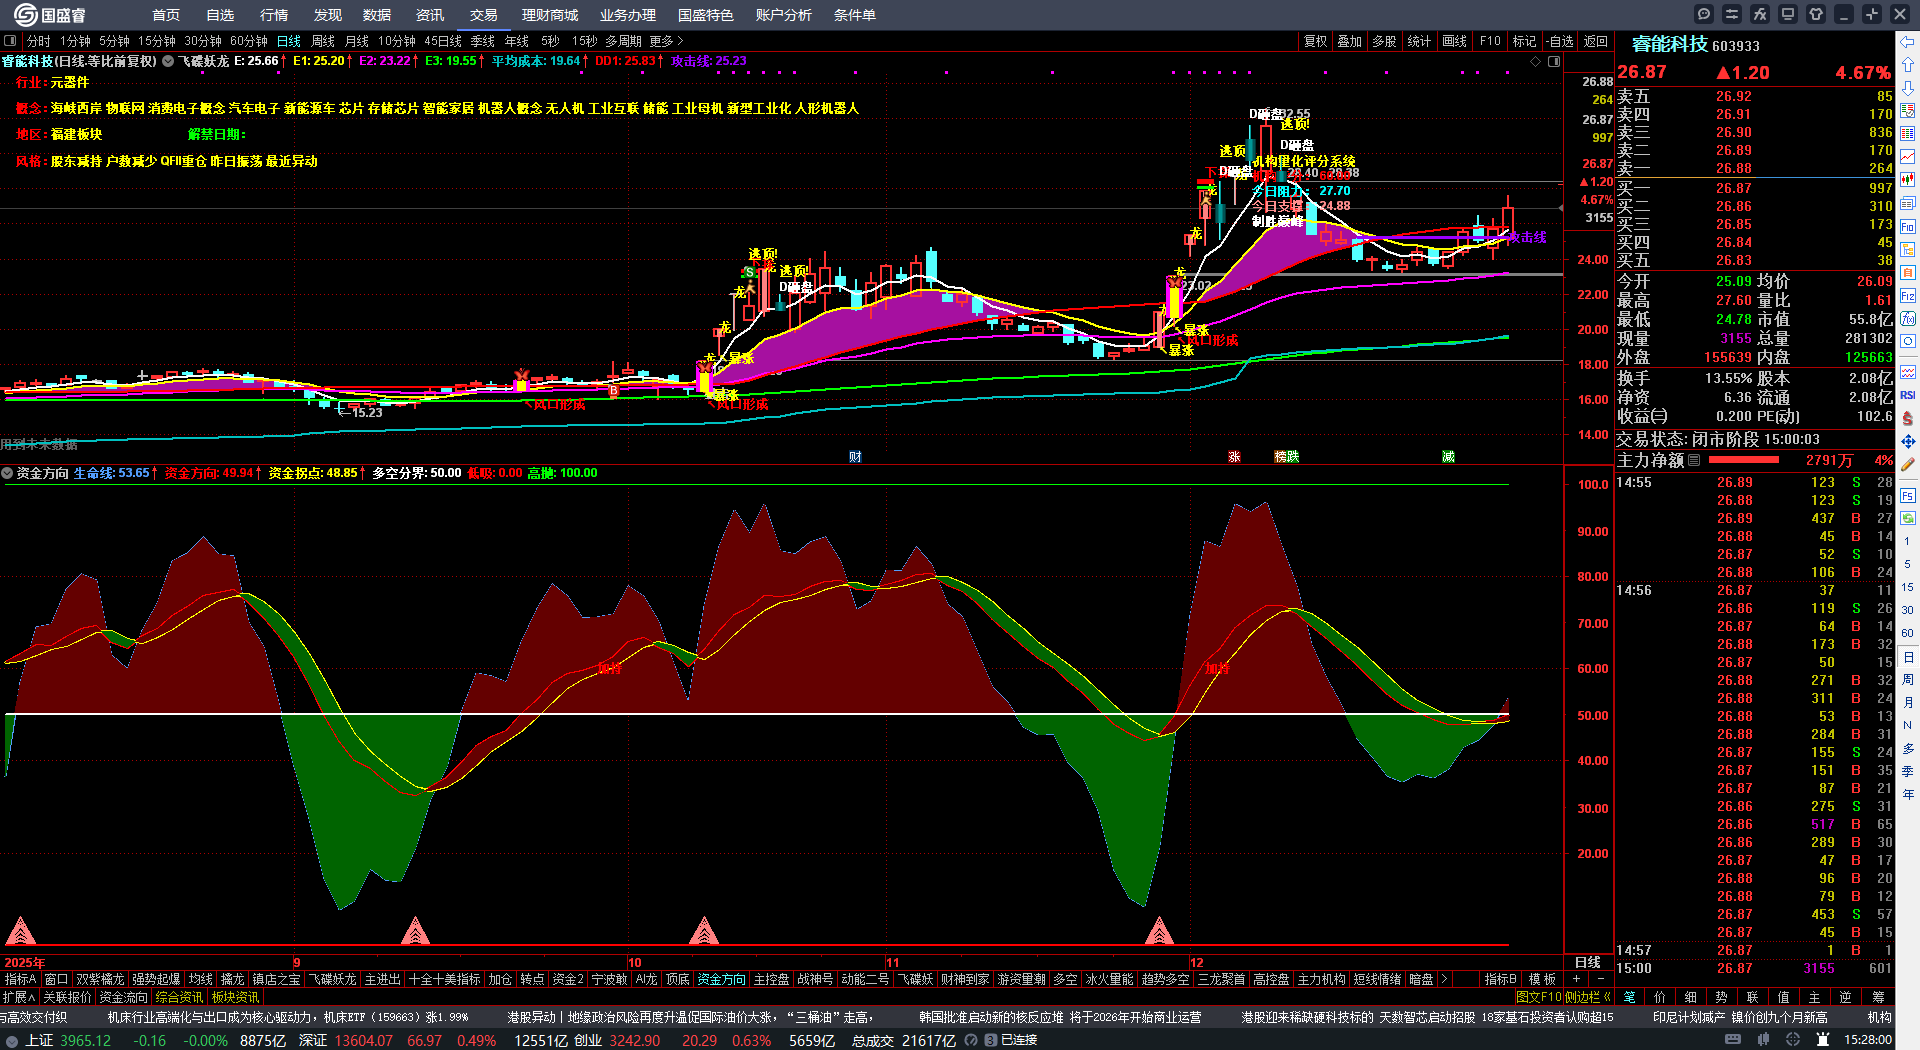The image size is (1920, 1050).
Task: Click the 复权 button
Action: click(x=1315, y=41)
